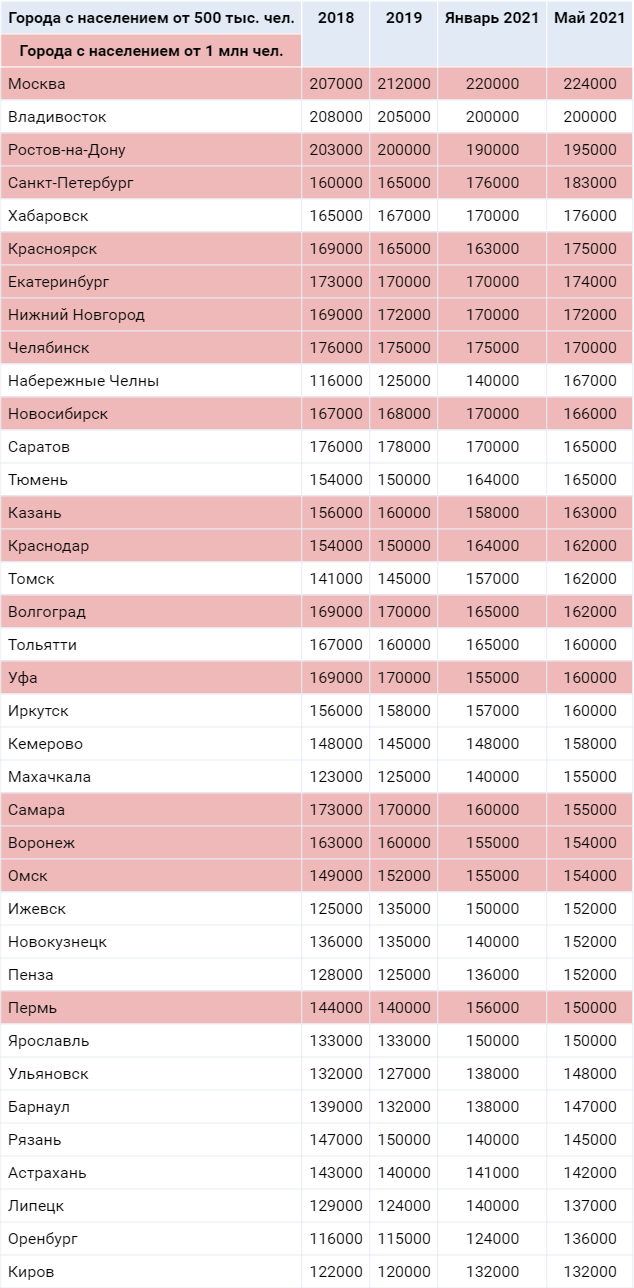Click Ростов-на-Дону's 2018 value 203000

pos(335,150)
